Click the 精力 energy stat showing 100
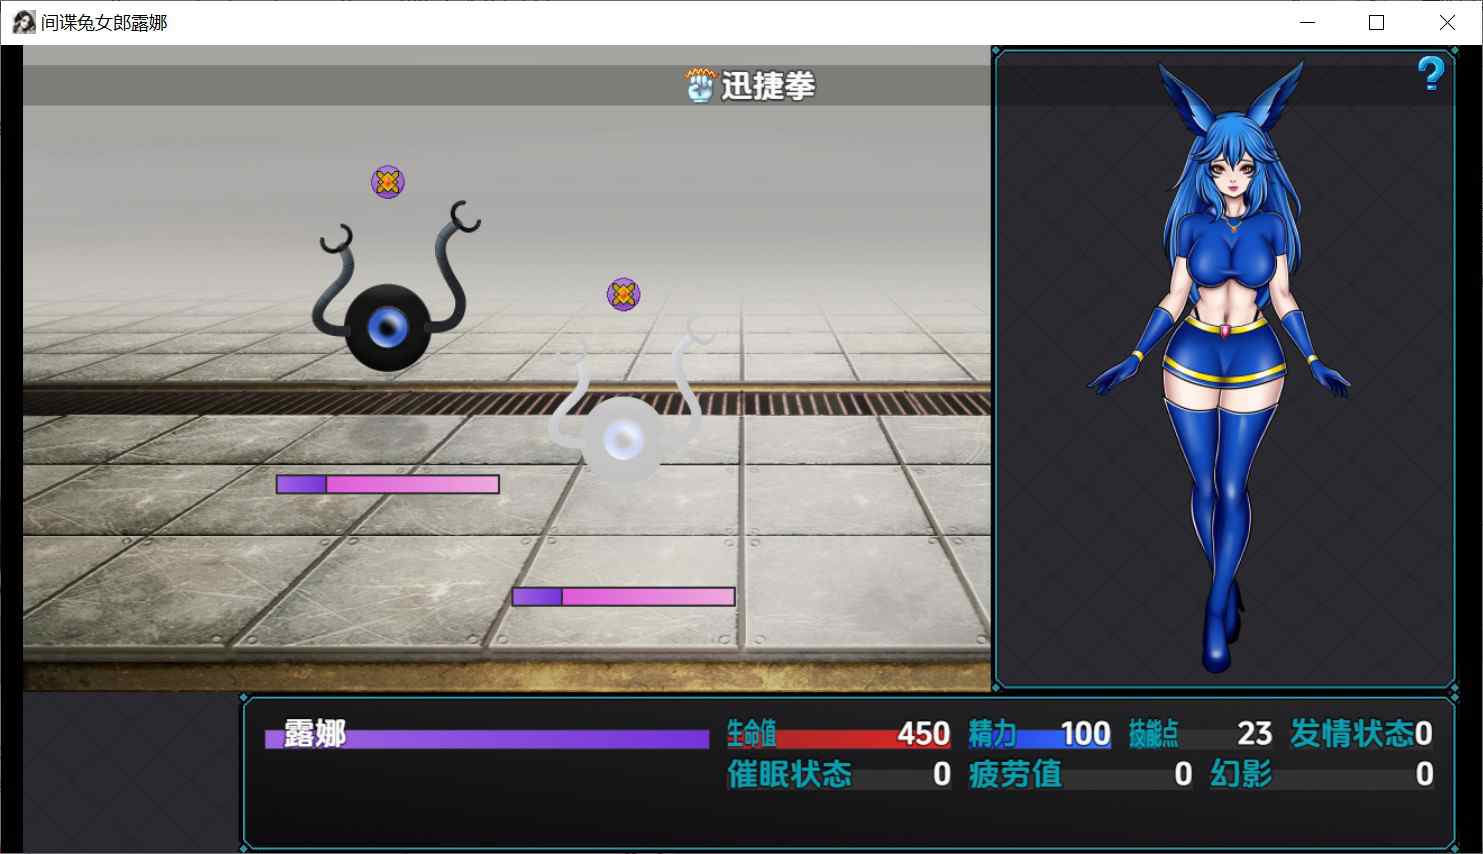The height and width of the screenshot is (854, 1483). pyautogui.click(x=1039, y=735)
